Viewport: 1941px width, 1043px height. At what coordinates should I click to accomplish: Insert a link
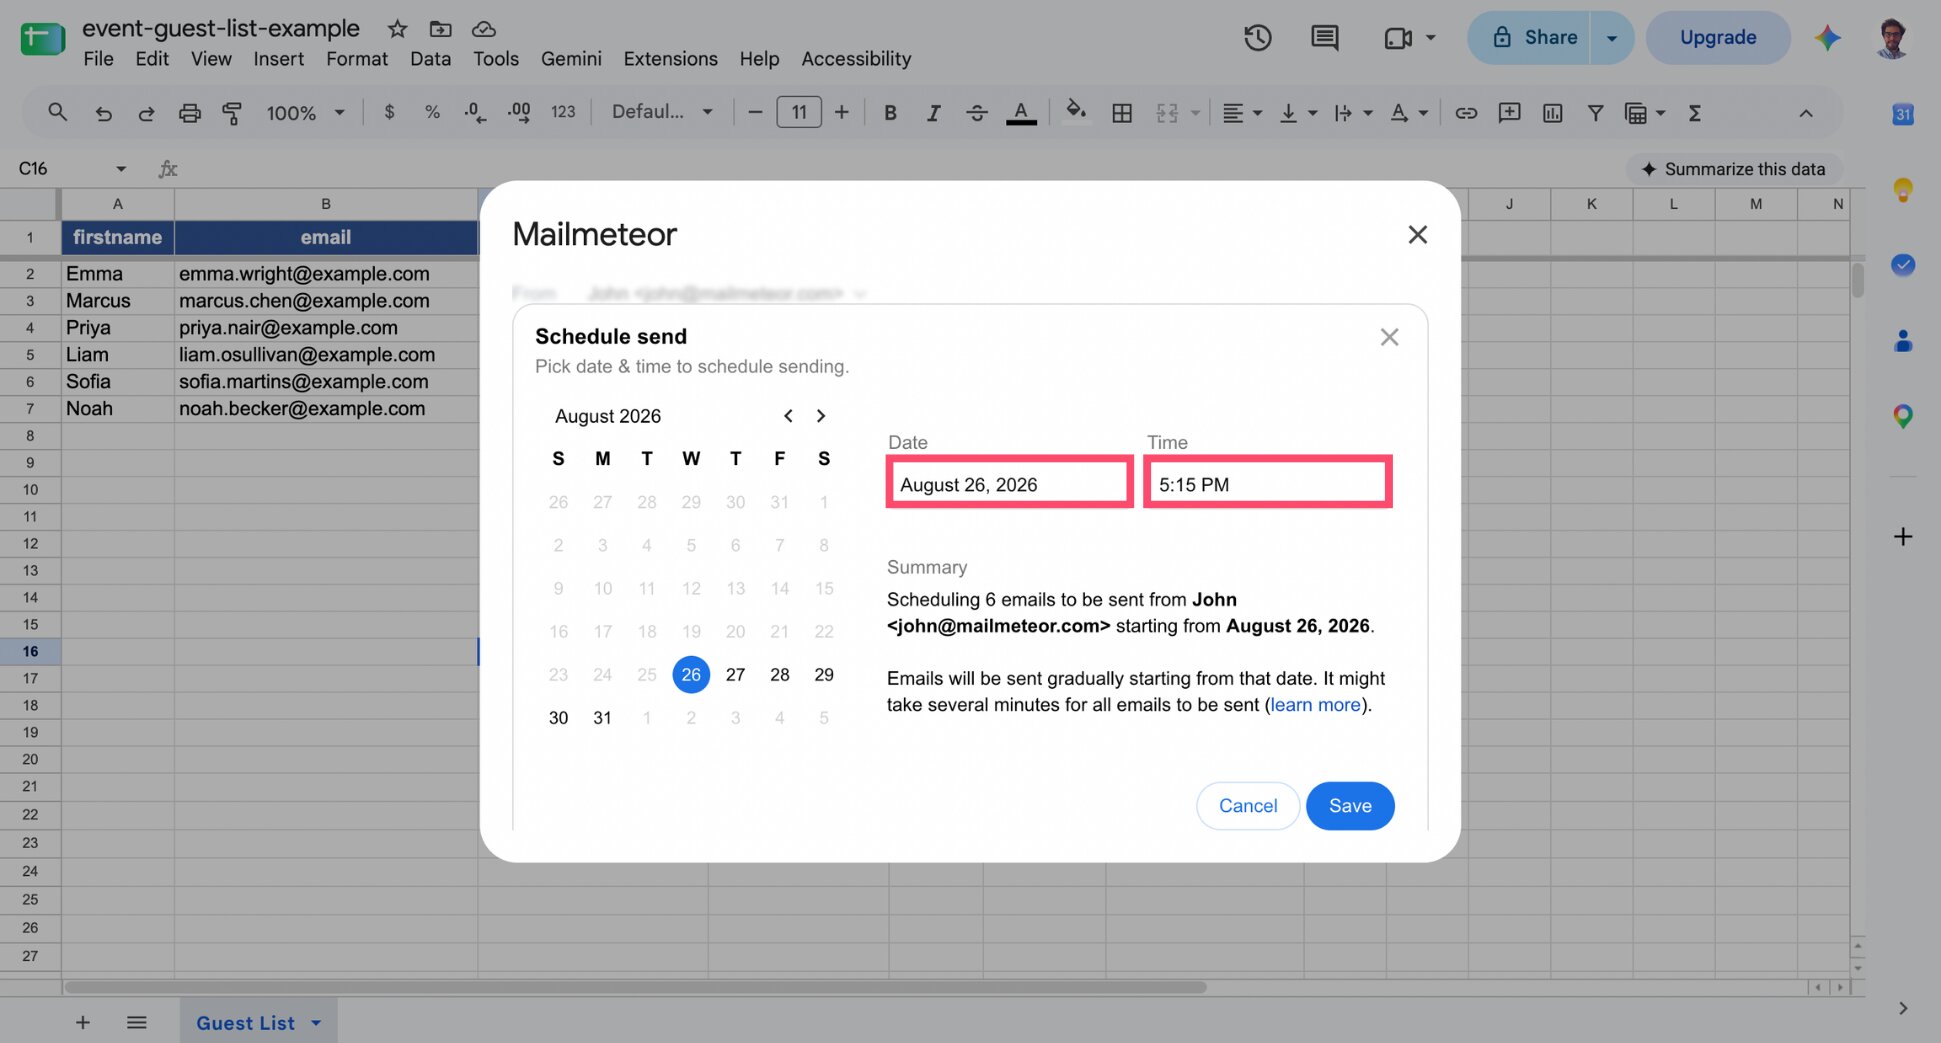pos(1466,113)
